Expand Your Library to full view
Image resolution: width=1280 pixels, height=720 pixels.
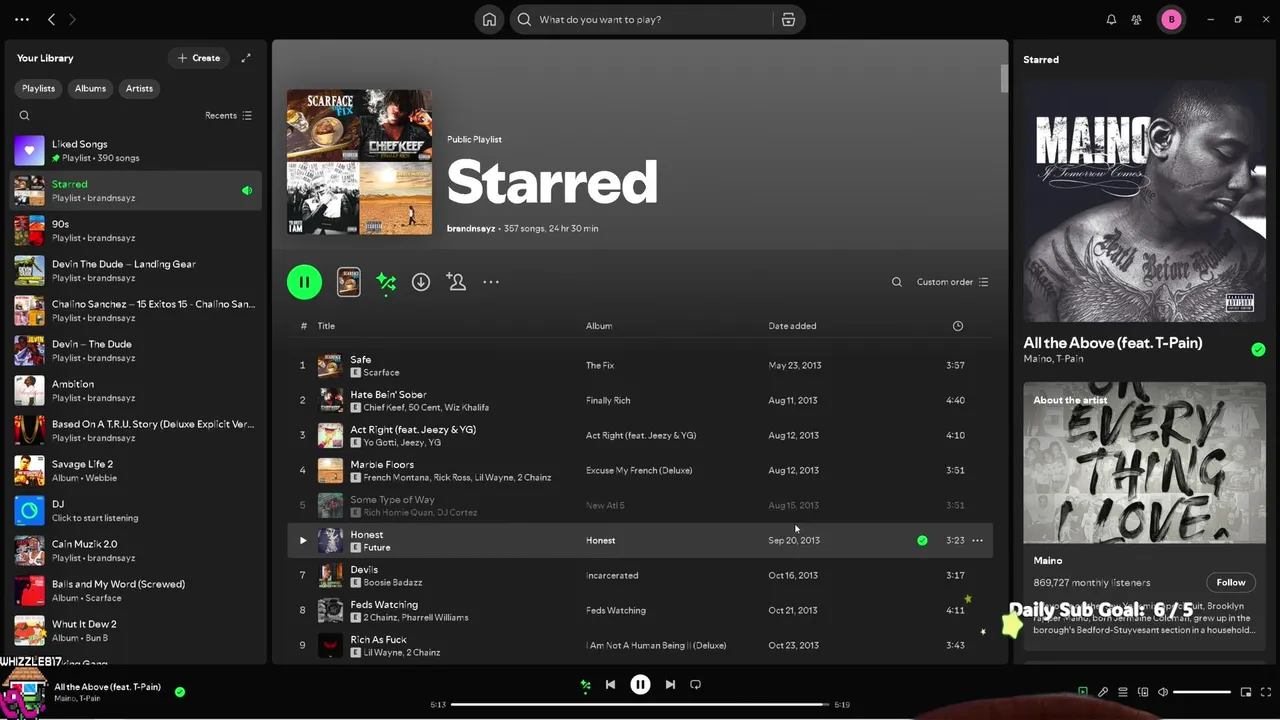(x=246, y=58)
